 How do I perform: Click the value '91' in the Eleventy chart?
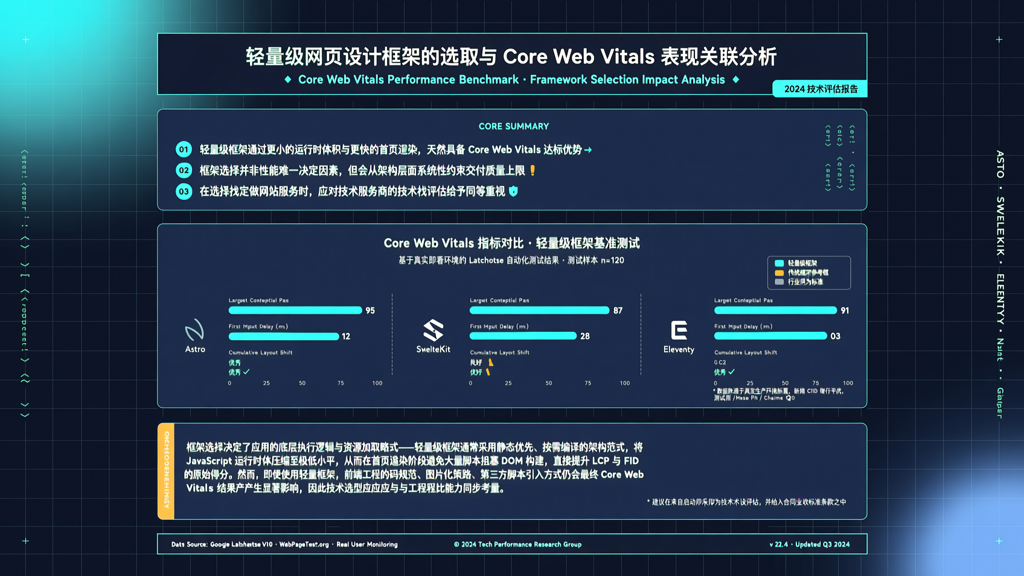pyautogui.click(x=845, y=310)
